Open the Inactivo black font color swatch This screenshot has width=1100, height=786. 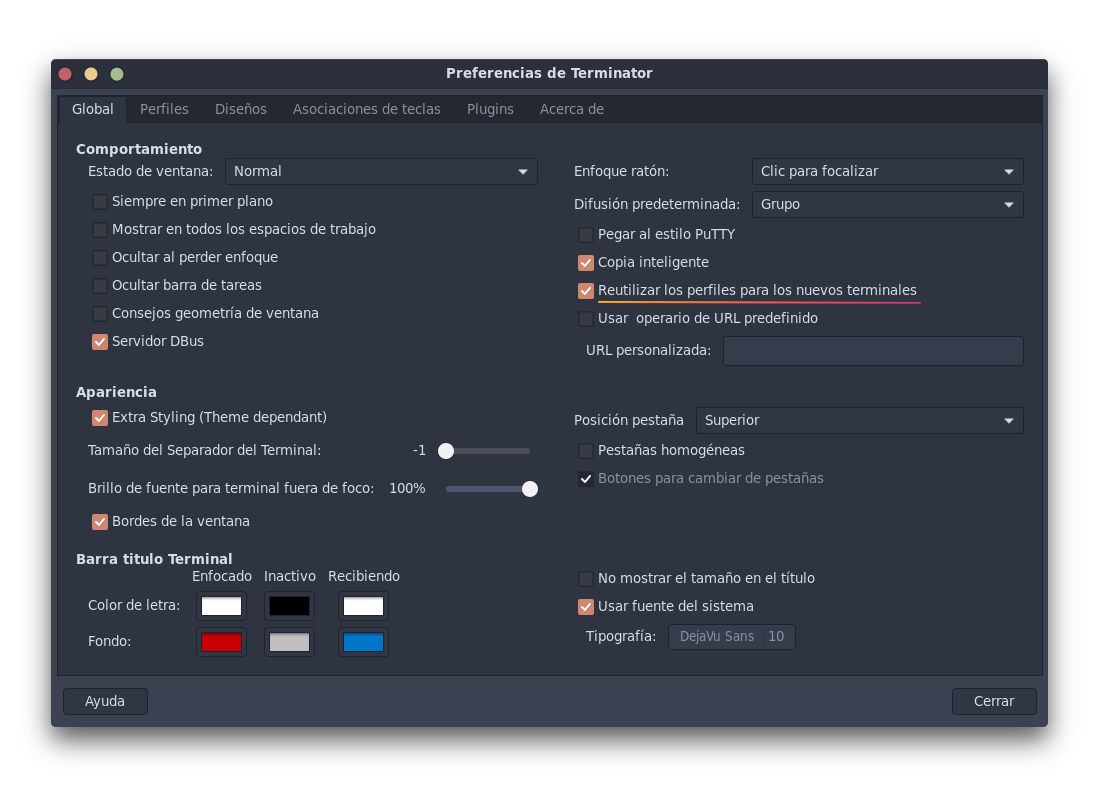click(289, 606)
